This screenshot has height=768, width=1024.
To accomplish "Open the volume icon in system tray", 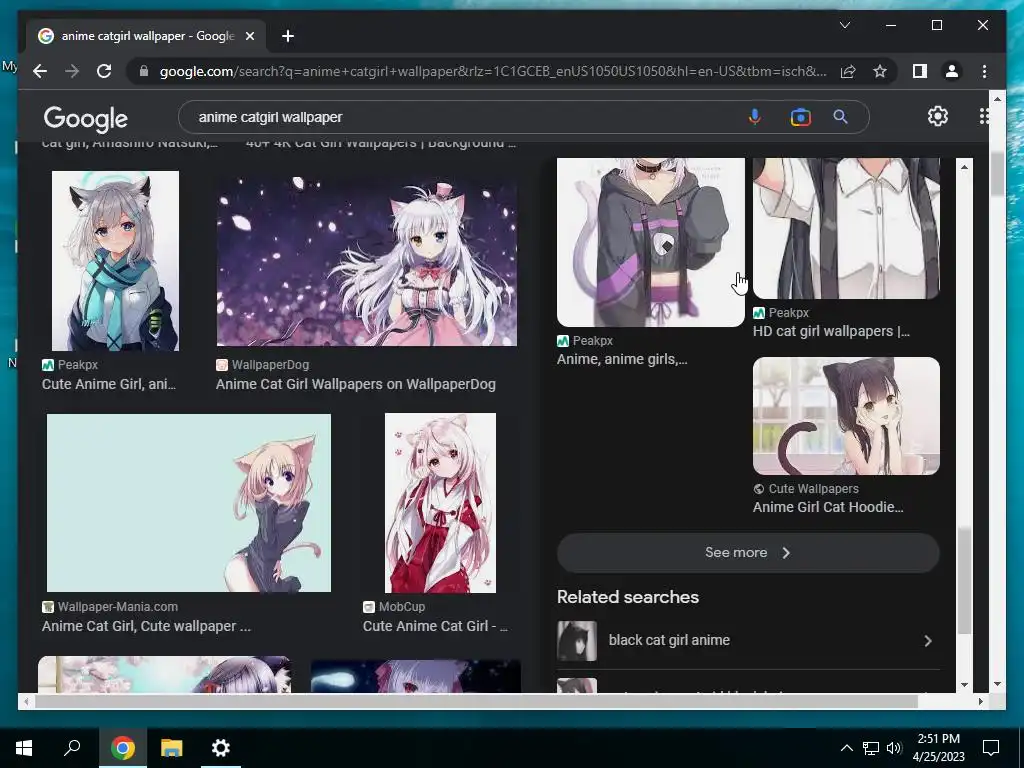I will point(894,748).
